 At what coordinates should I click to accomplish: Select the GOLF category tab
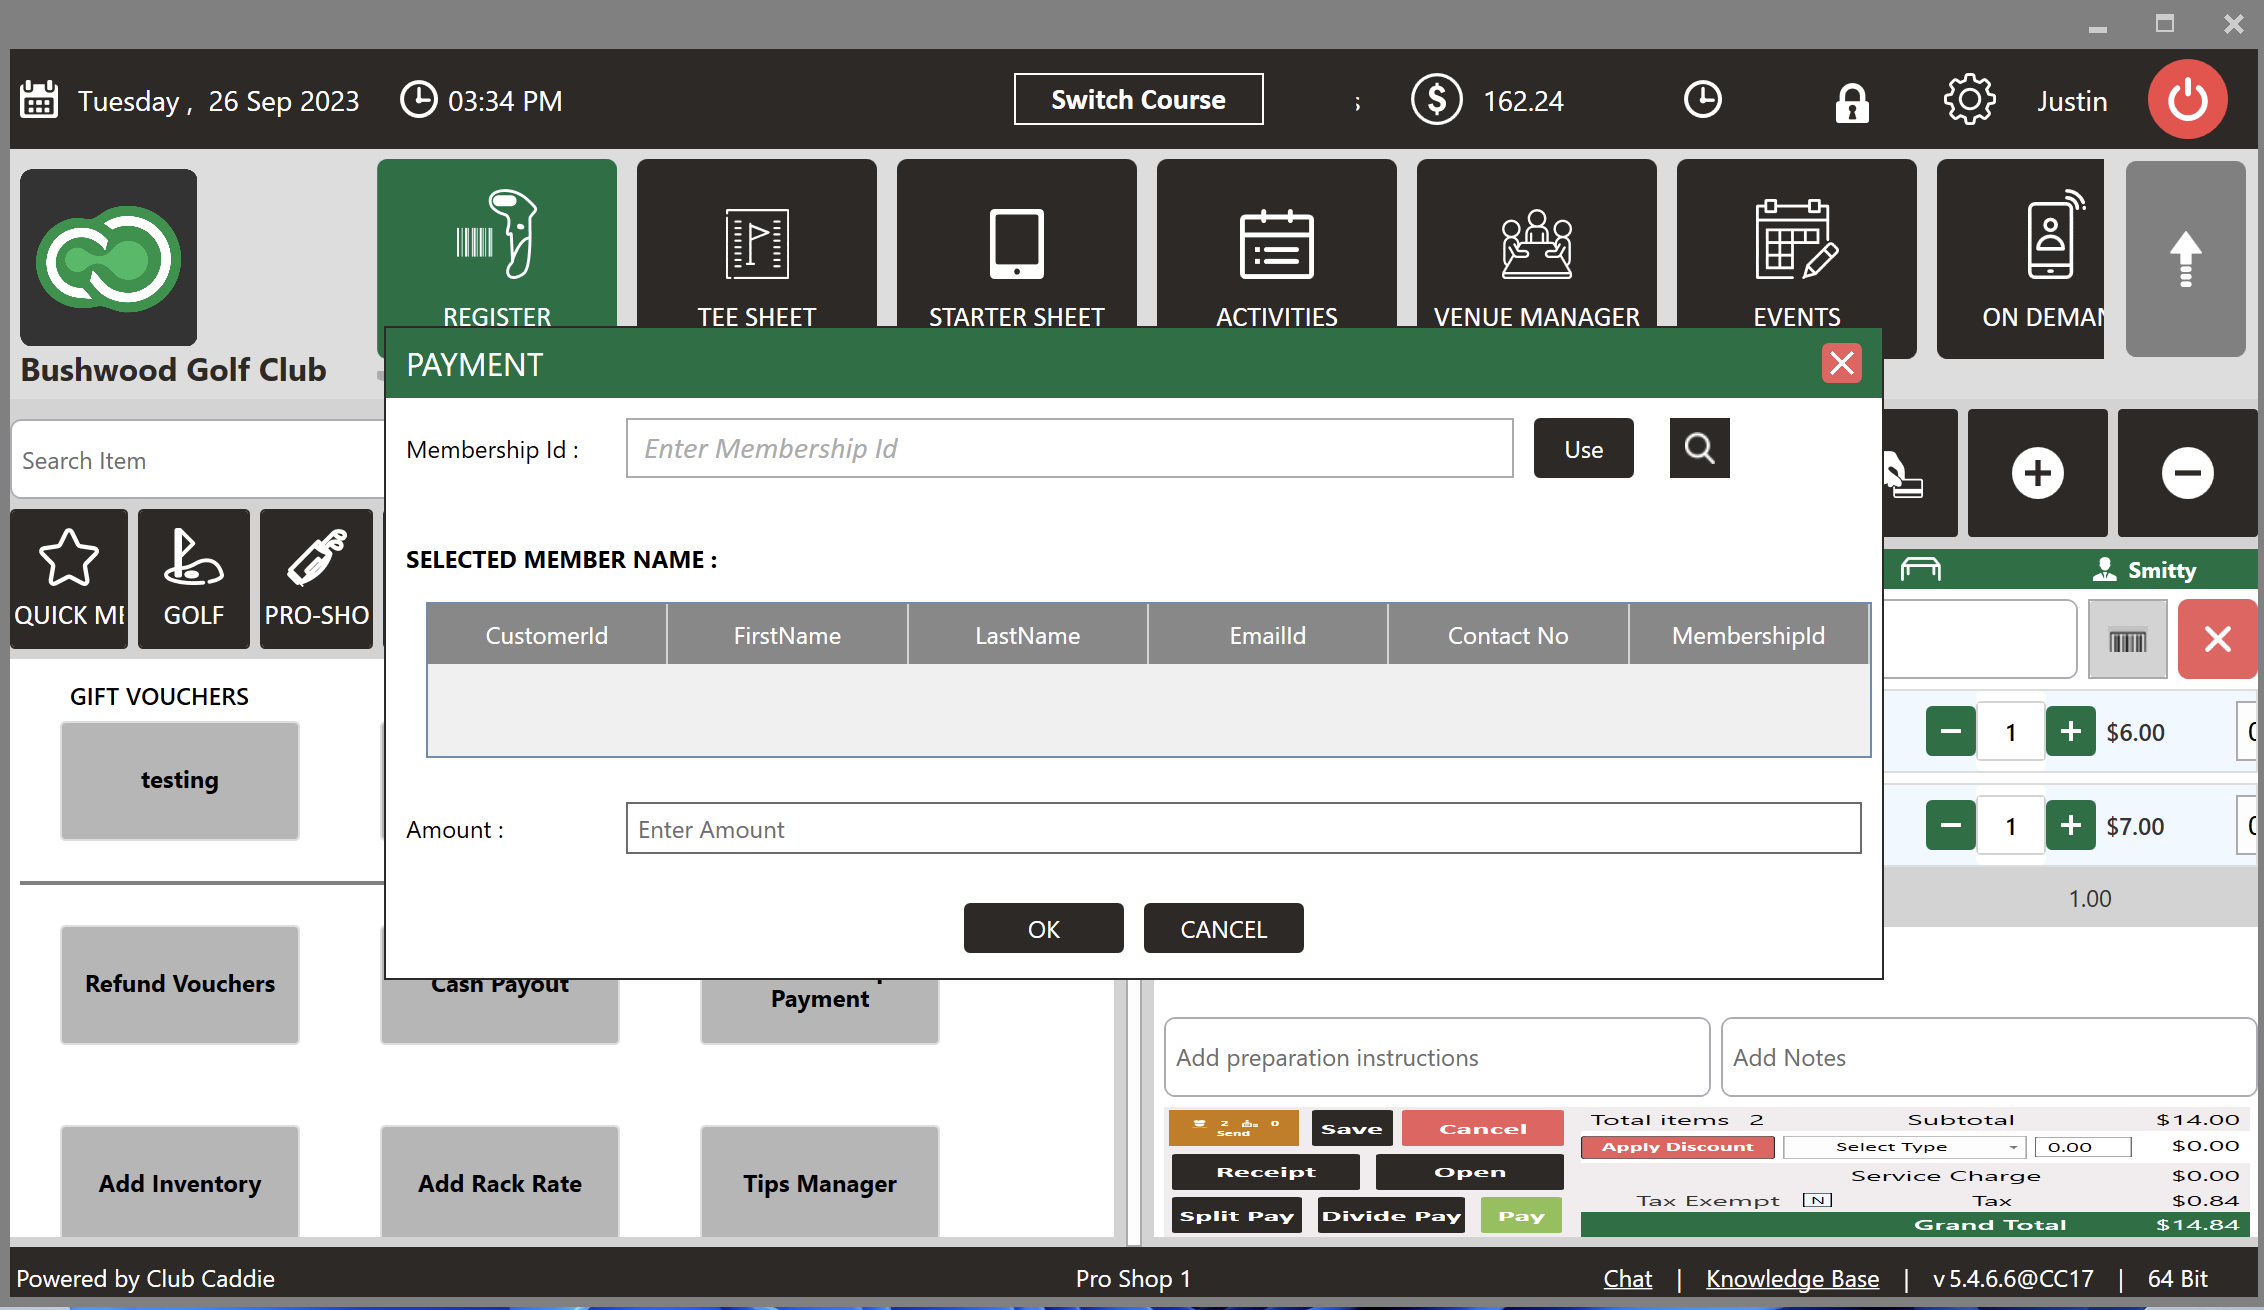point(193,580)
